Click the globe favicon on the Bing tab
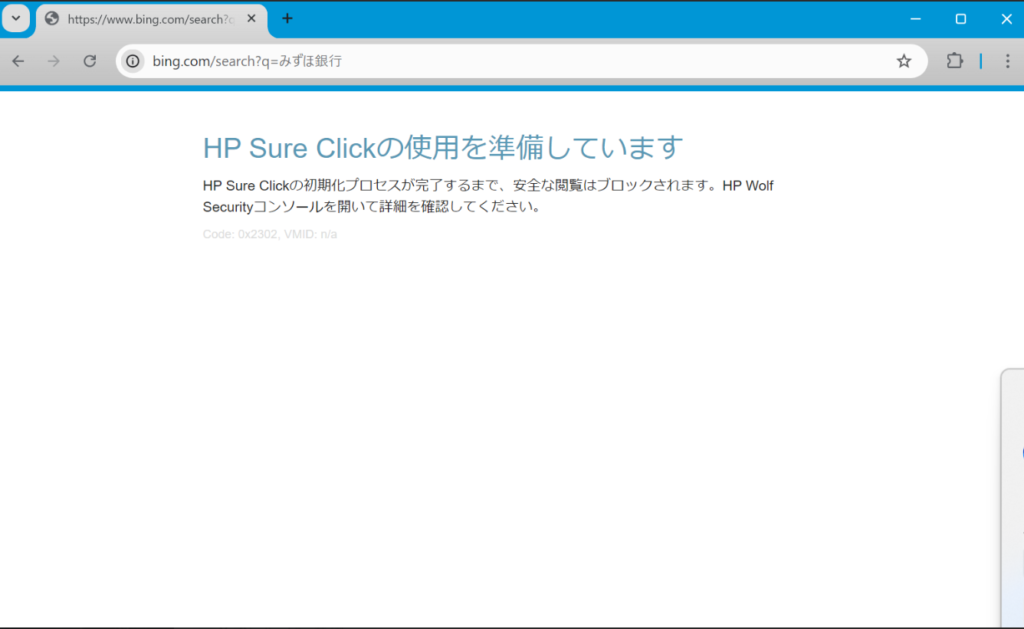This screenshot has width=1024, height=629. [52, 19]
